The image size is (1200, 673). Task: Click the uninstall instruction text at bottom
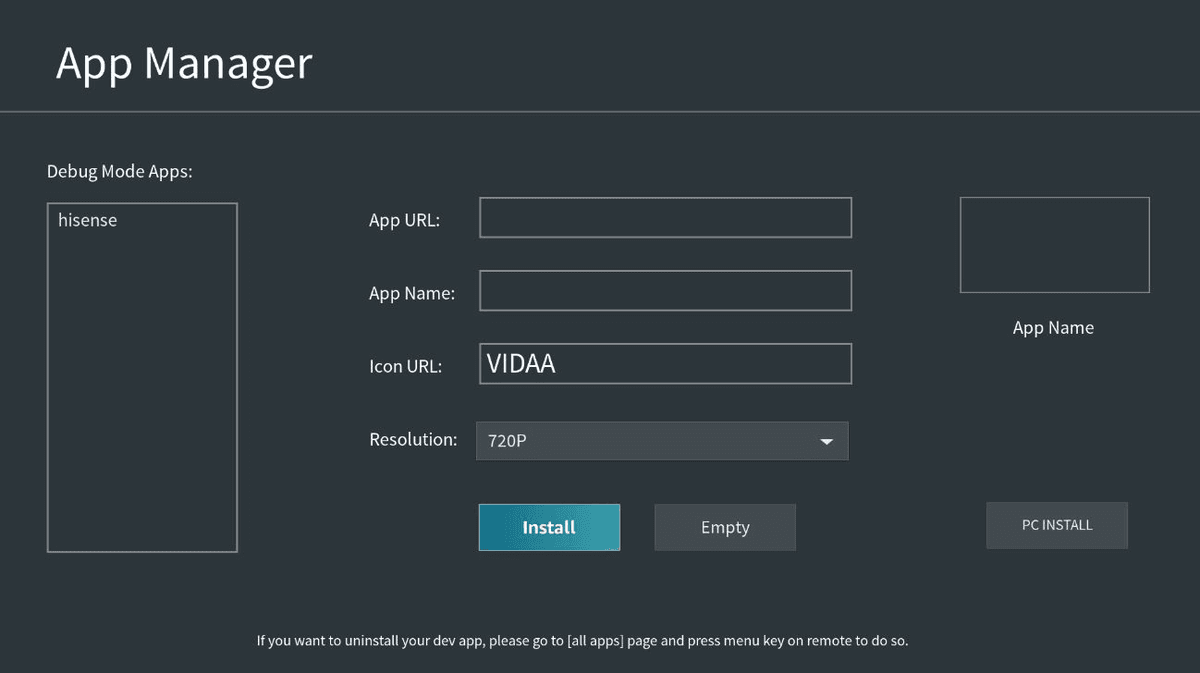[582, 640]
